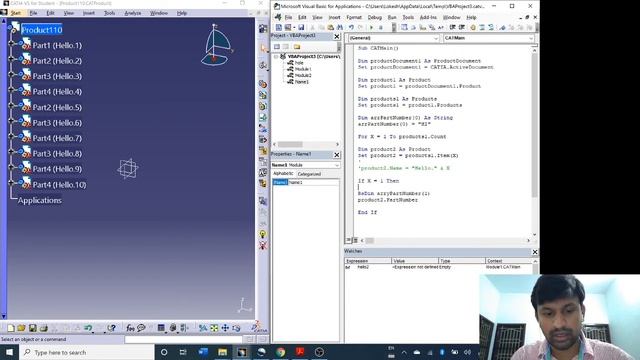This screenshot has width=640, height=360.
Task: Click the Uncomment Block icon in Edit toolbar
Action: tap(491, 27)
